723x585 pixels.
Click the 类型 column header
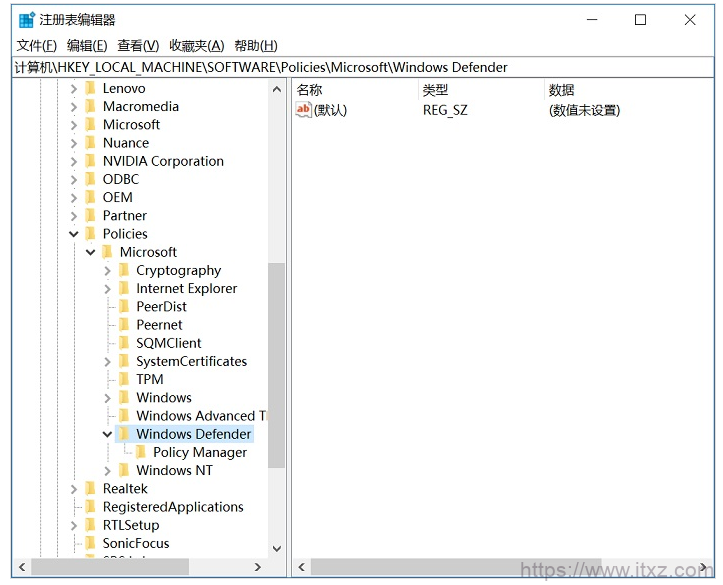[x=481, y=90]
